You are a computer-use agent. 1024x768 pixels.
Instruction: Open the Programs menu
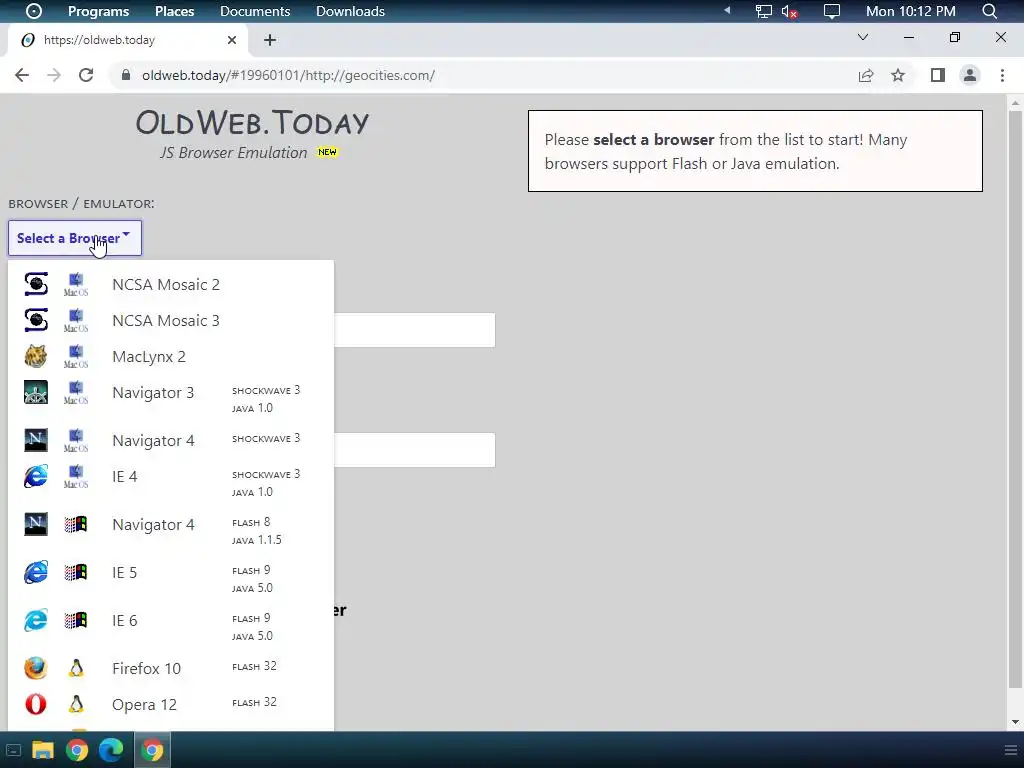[99, 11]
